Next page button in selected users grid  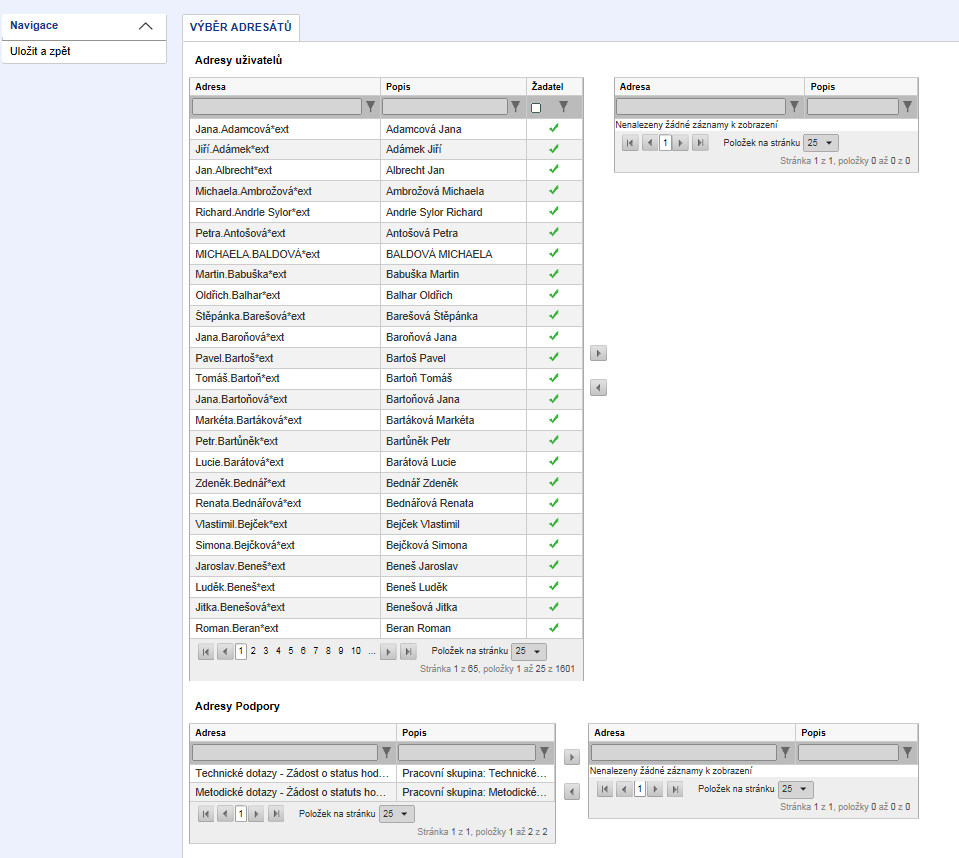pyautogui.click(x=681, y=143)
